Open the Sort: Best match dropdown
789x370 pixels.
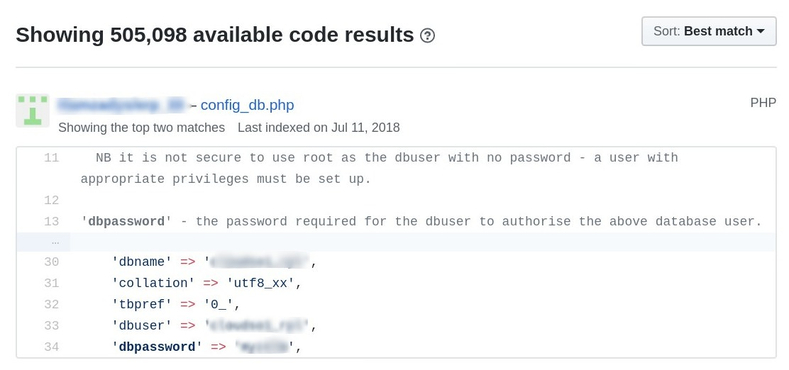(x=708, y=31)
